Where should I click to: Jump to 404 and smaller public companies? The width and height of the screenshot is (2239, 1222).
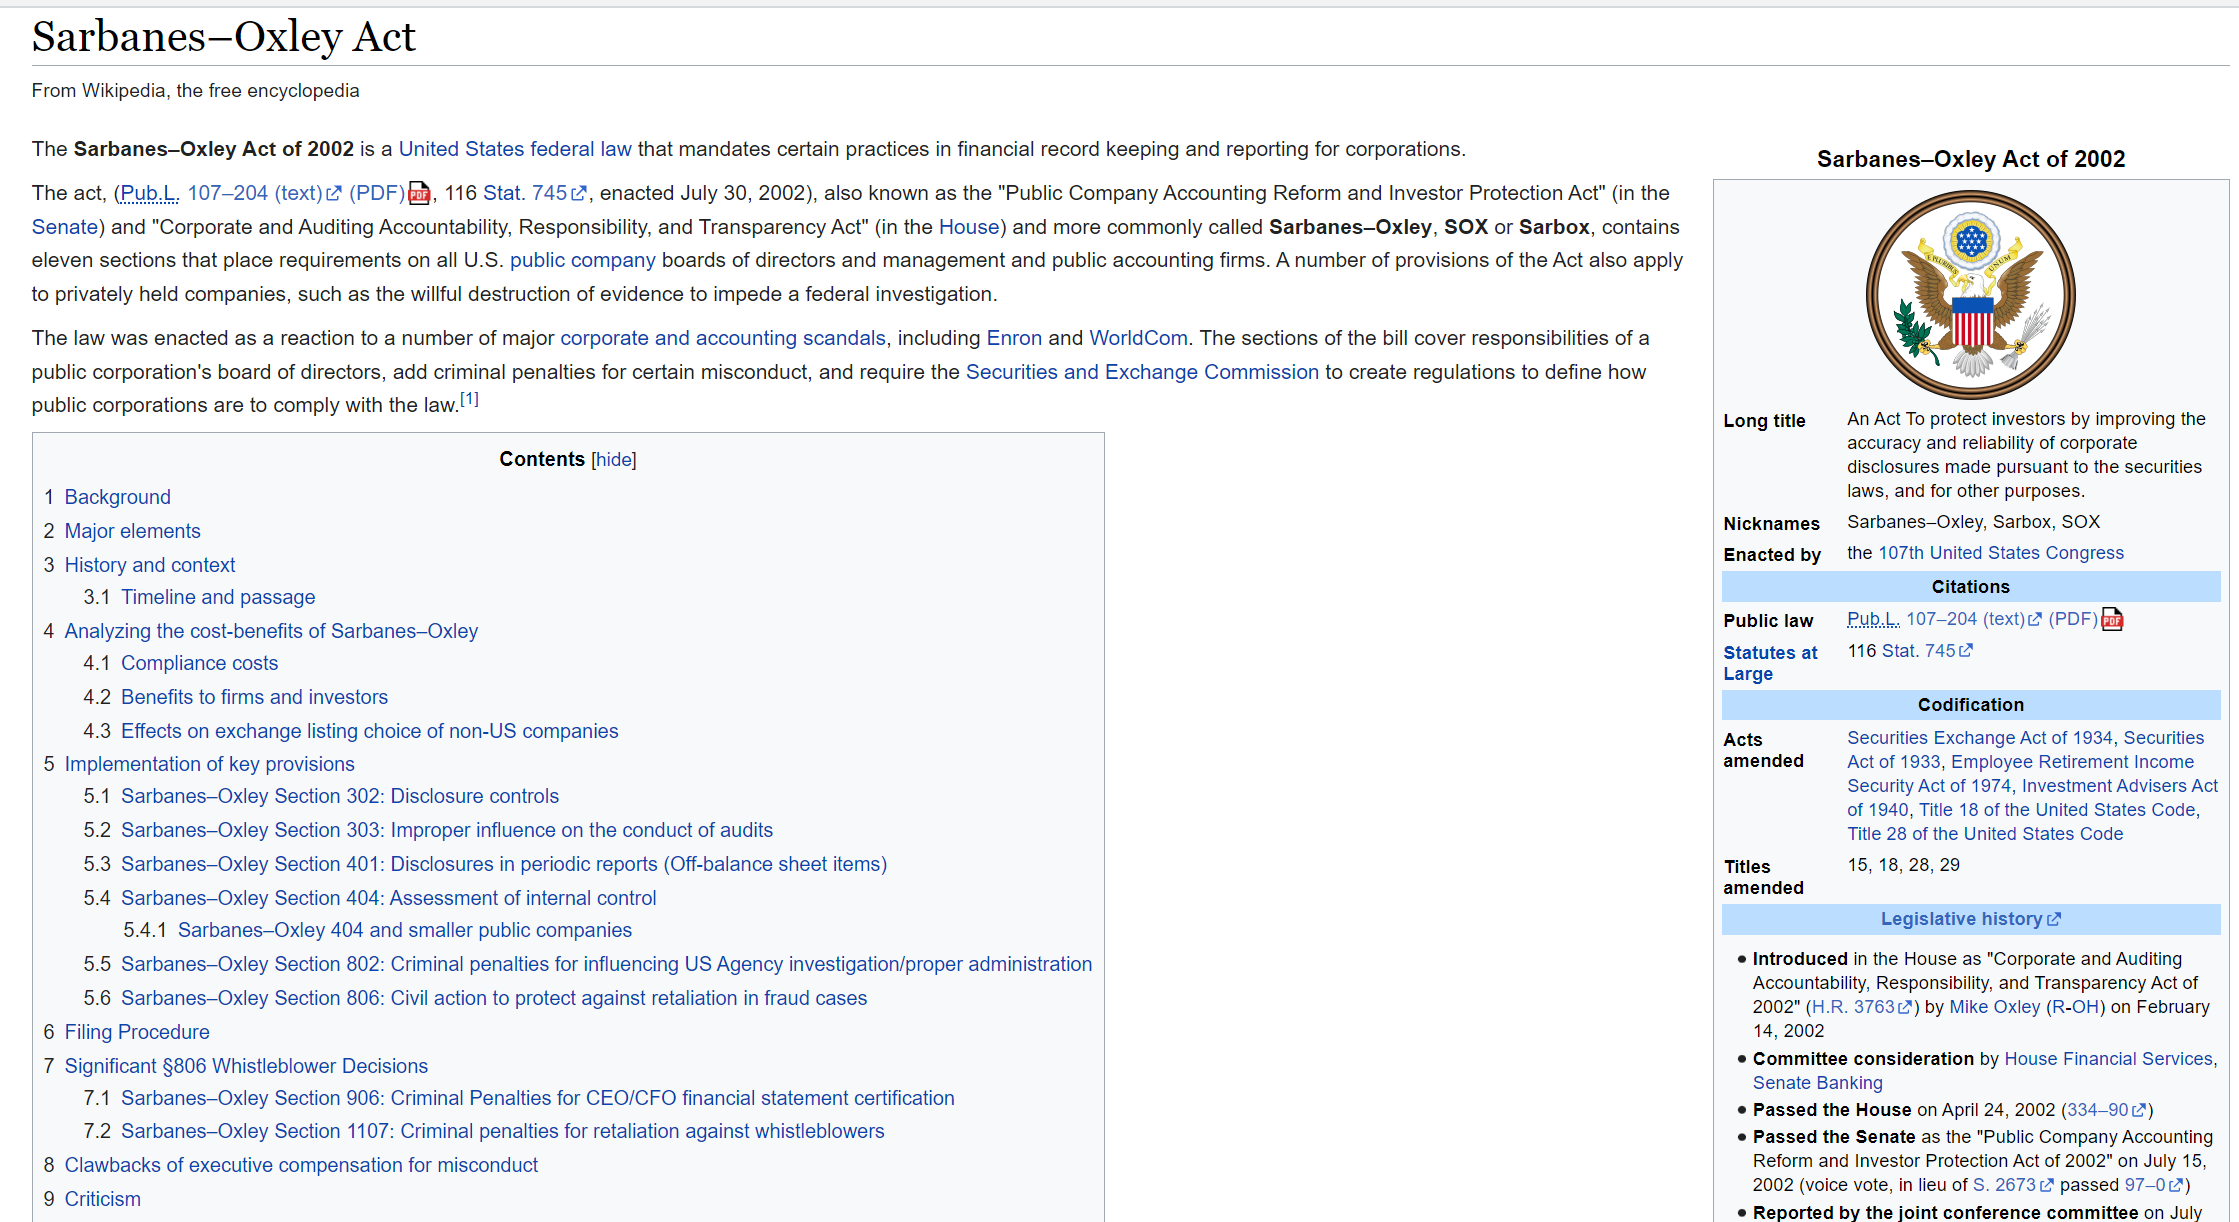(x=405, y=930)
